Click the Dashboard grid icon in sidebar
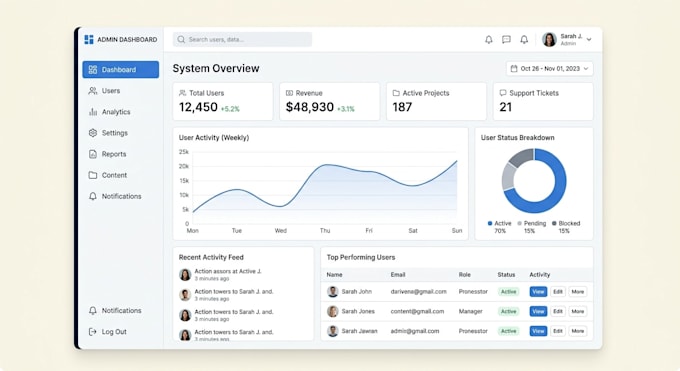The width and height of the screenshot is (680, 371). pyautogui.click(x=93, y=69)
